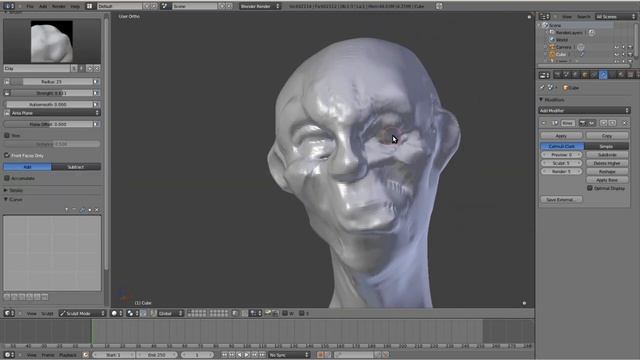Open the Sculpt menu in 3D view header
The width and height of the screenshot is (640, 360).
click(47, 313)
